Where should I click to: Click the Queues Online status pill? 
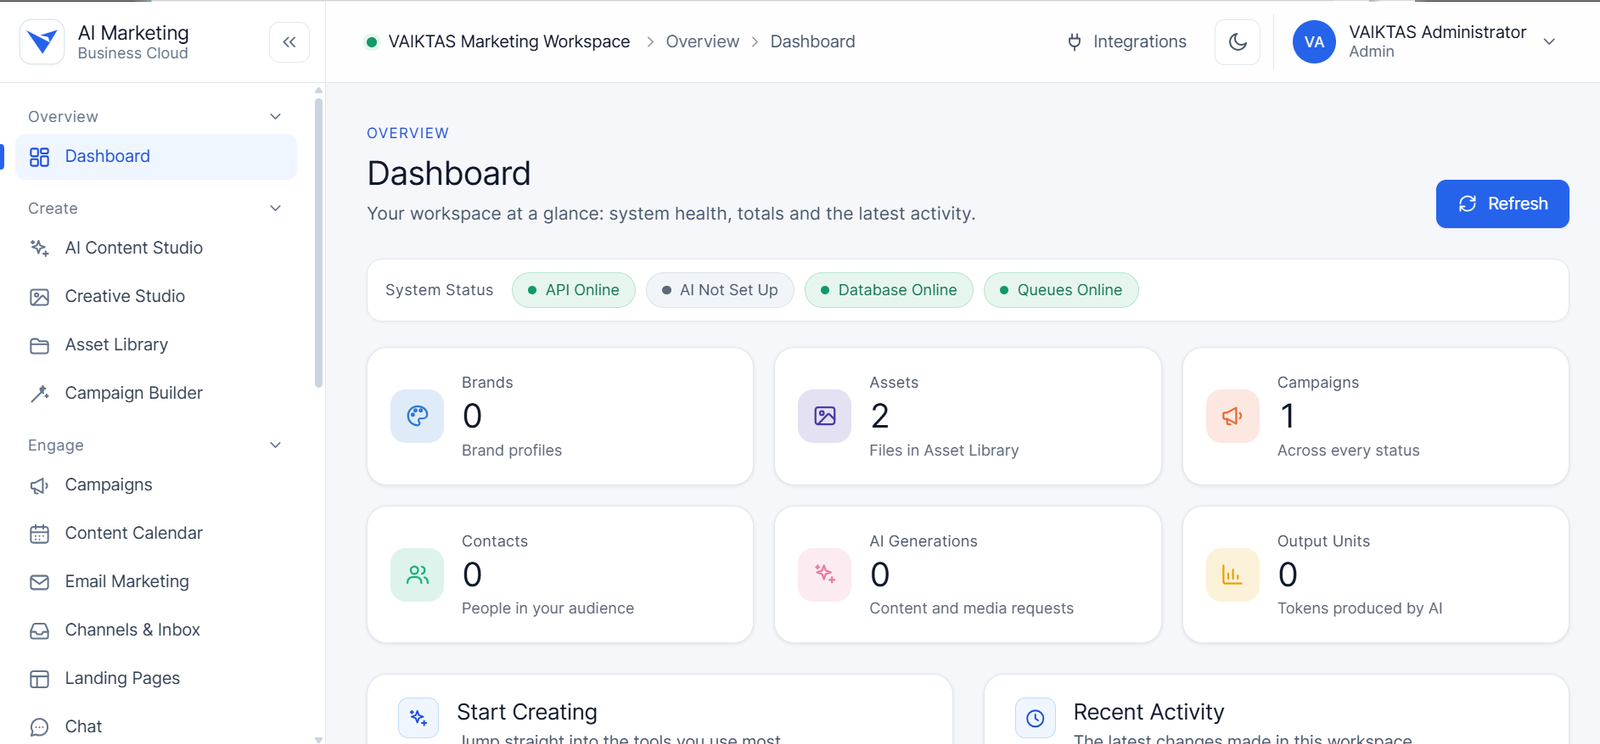point(1061,290)
